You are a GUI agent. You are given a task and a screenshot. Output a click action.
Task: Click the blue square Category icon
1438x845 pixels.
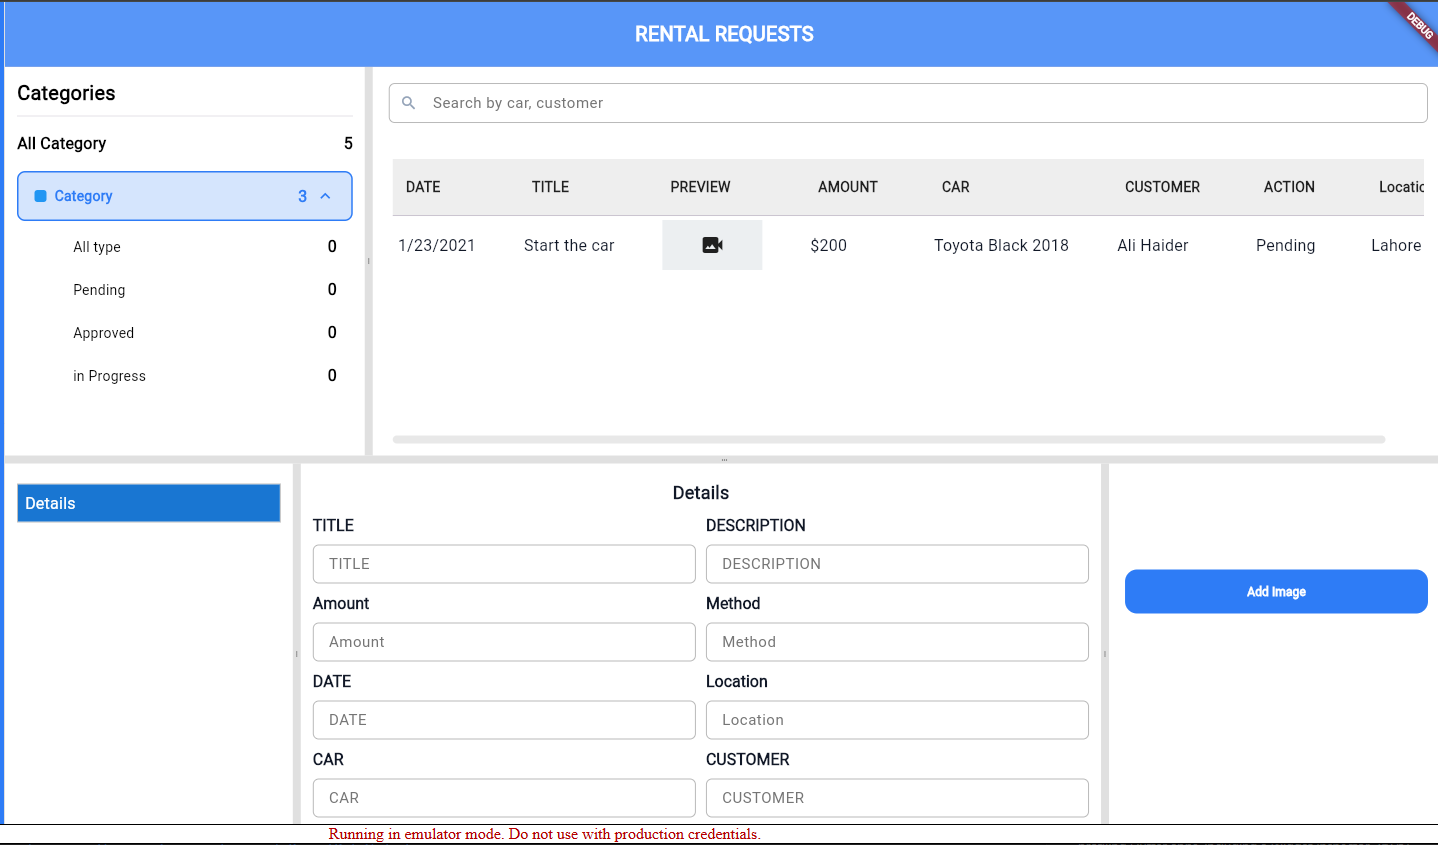(x=41, y=196)
